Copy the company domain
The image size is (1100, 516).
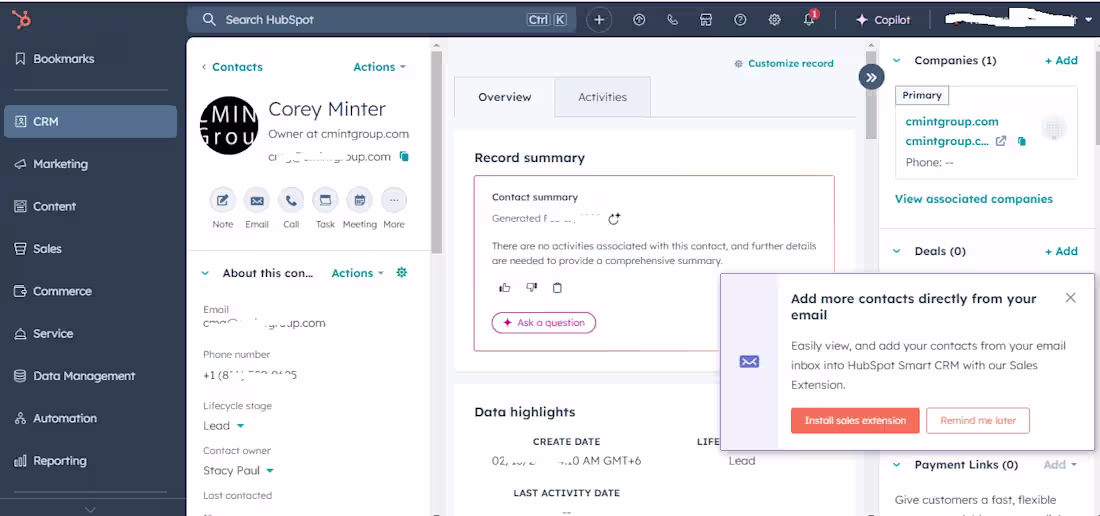[x=1021, y=142]
